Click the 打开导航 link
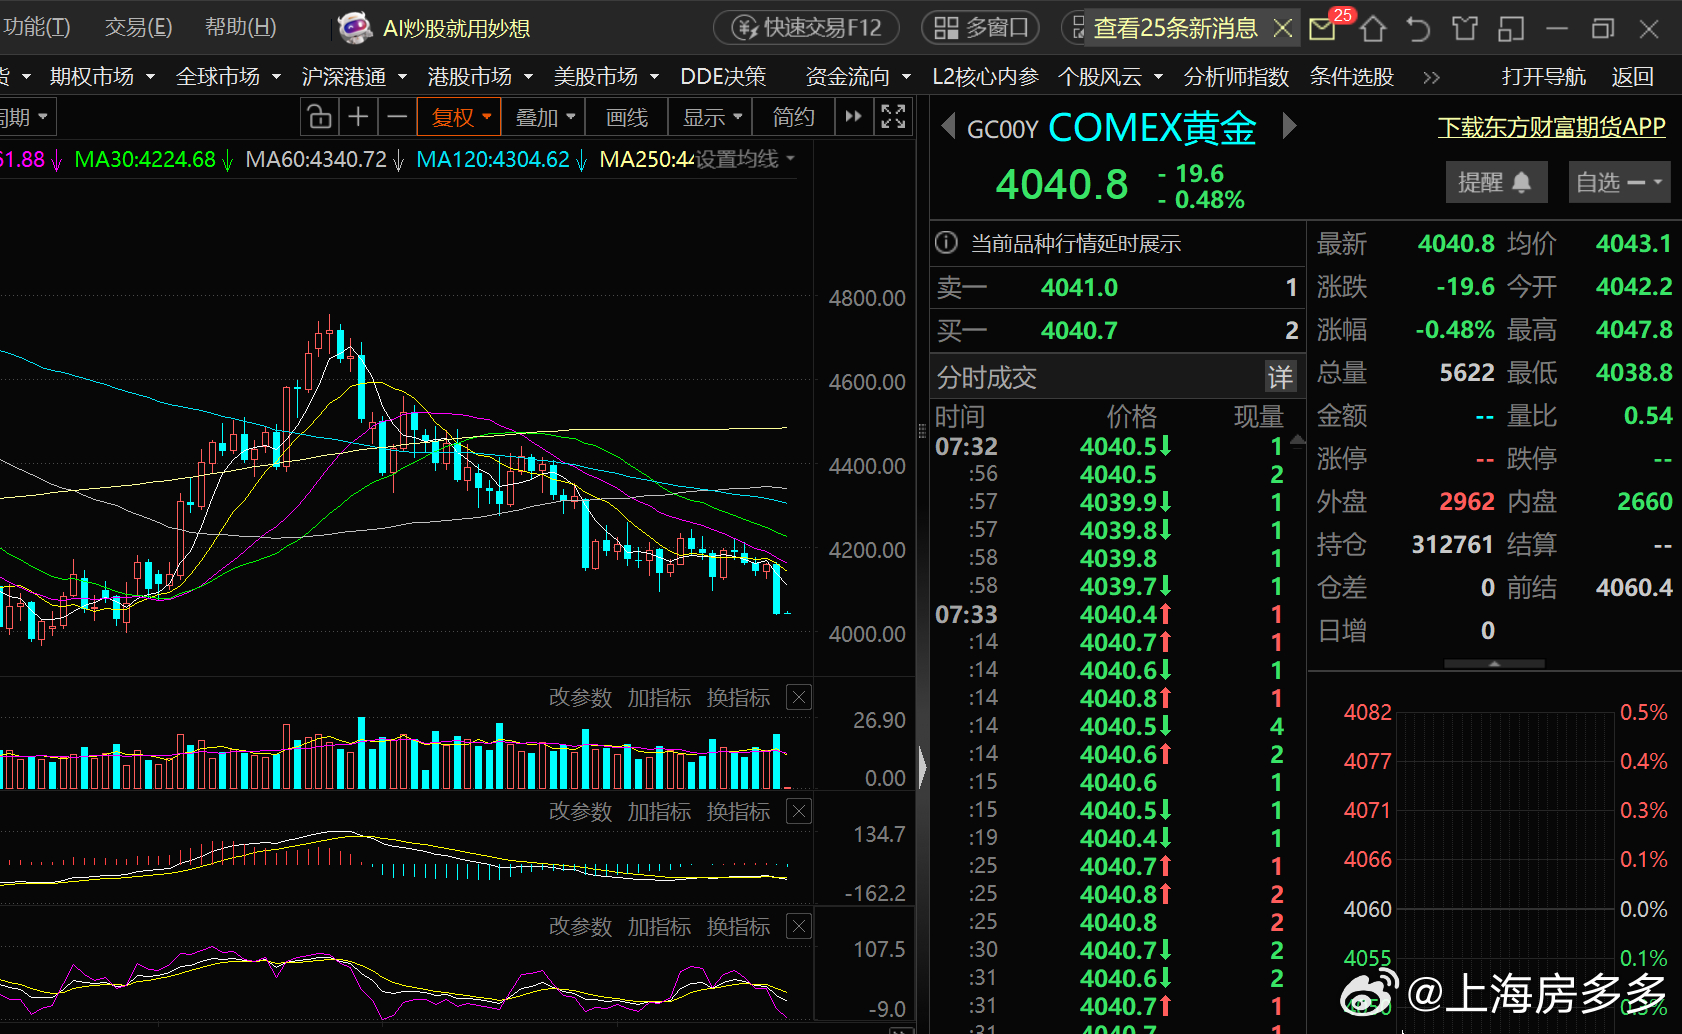 coord(1543,76)
